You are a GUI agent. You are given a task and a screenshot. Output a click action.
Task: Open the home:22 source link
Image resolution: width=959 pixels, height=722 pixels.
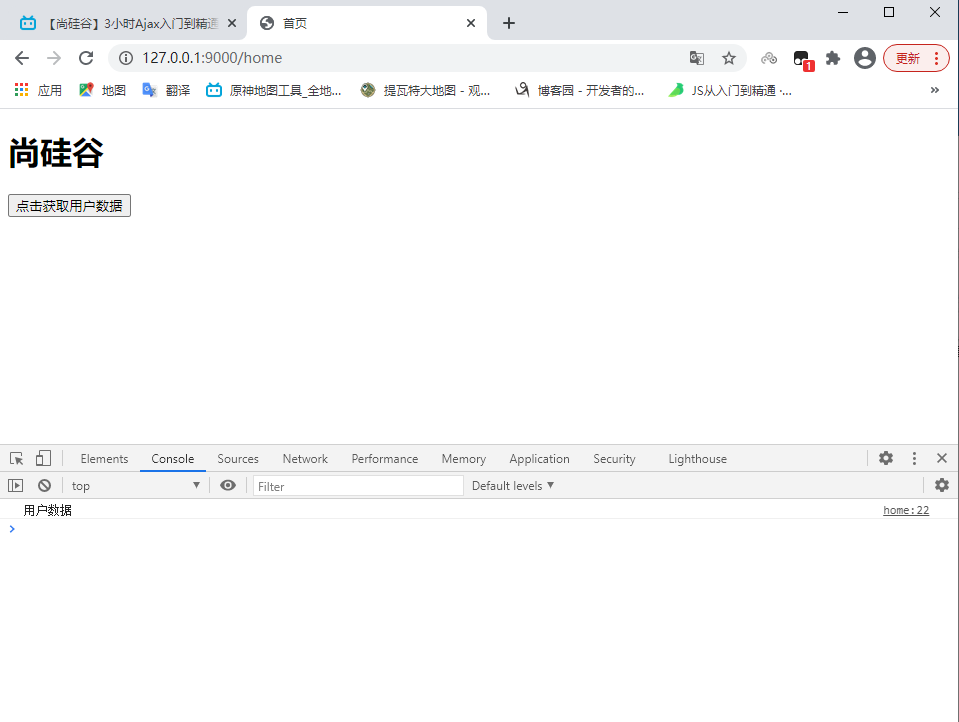[x=906, y=510]
